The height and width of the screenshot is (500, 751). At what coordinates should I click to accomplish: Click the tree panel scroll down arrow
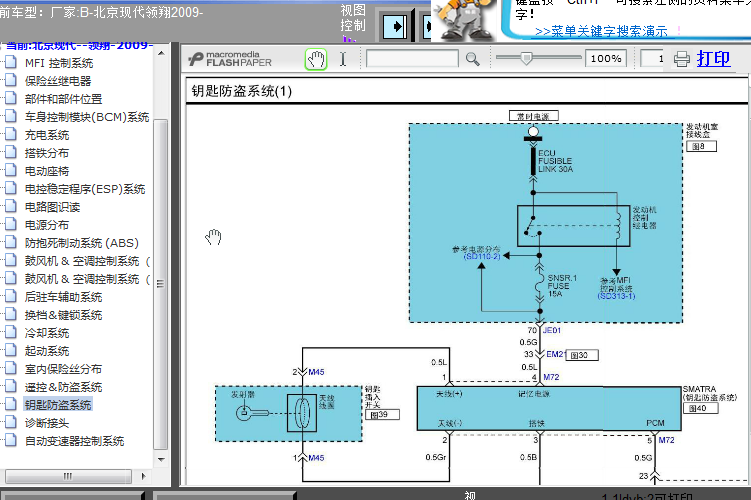161,460
